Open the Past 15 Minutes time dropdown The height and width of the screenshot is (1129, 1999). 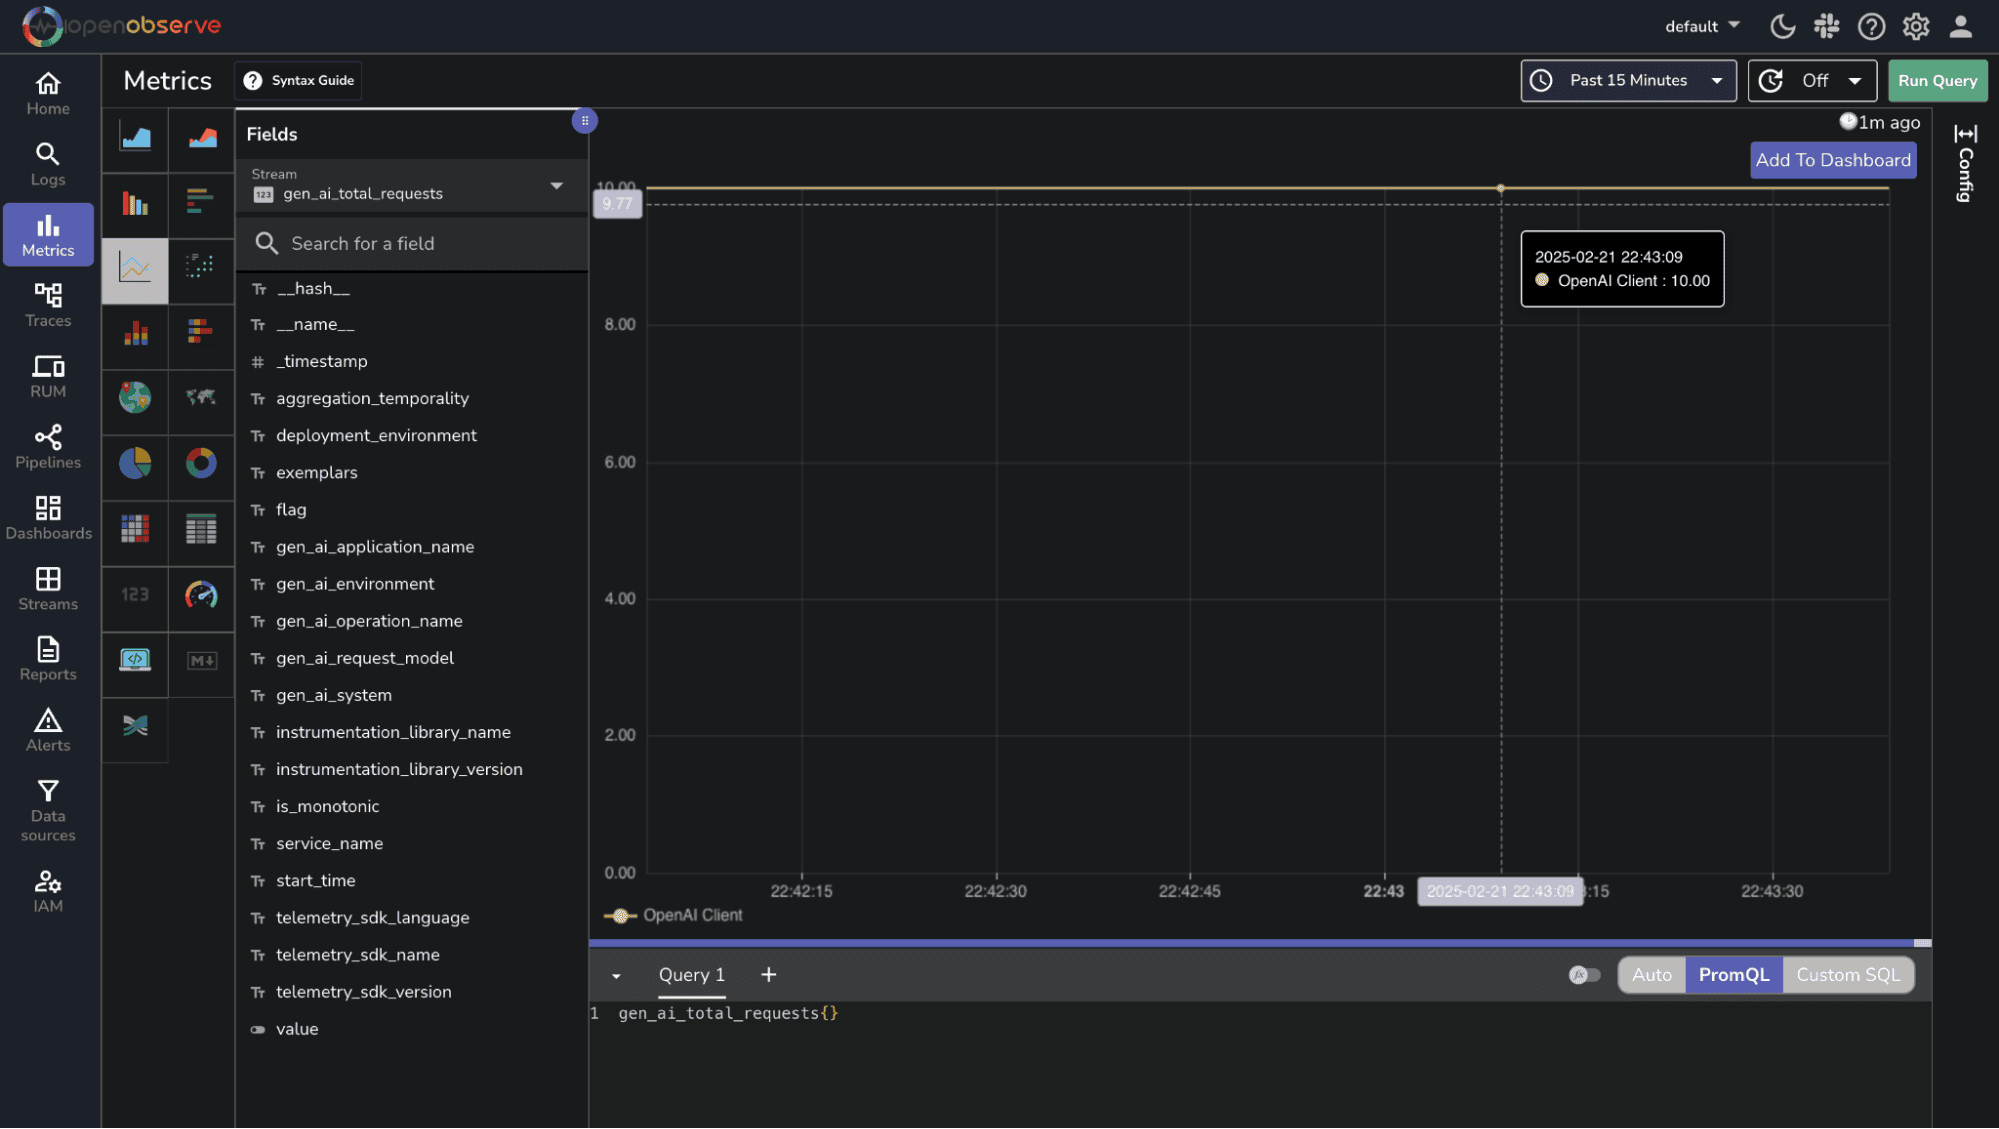1628,80
